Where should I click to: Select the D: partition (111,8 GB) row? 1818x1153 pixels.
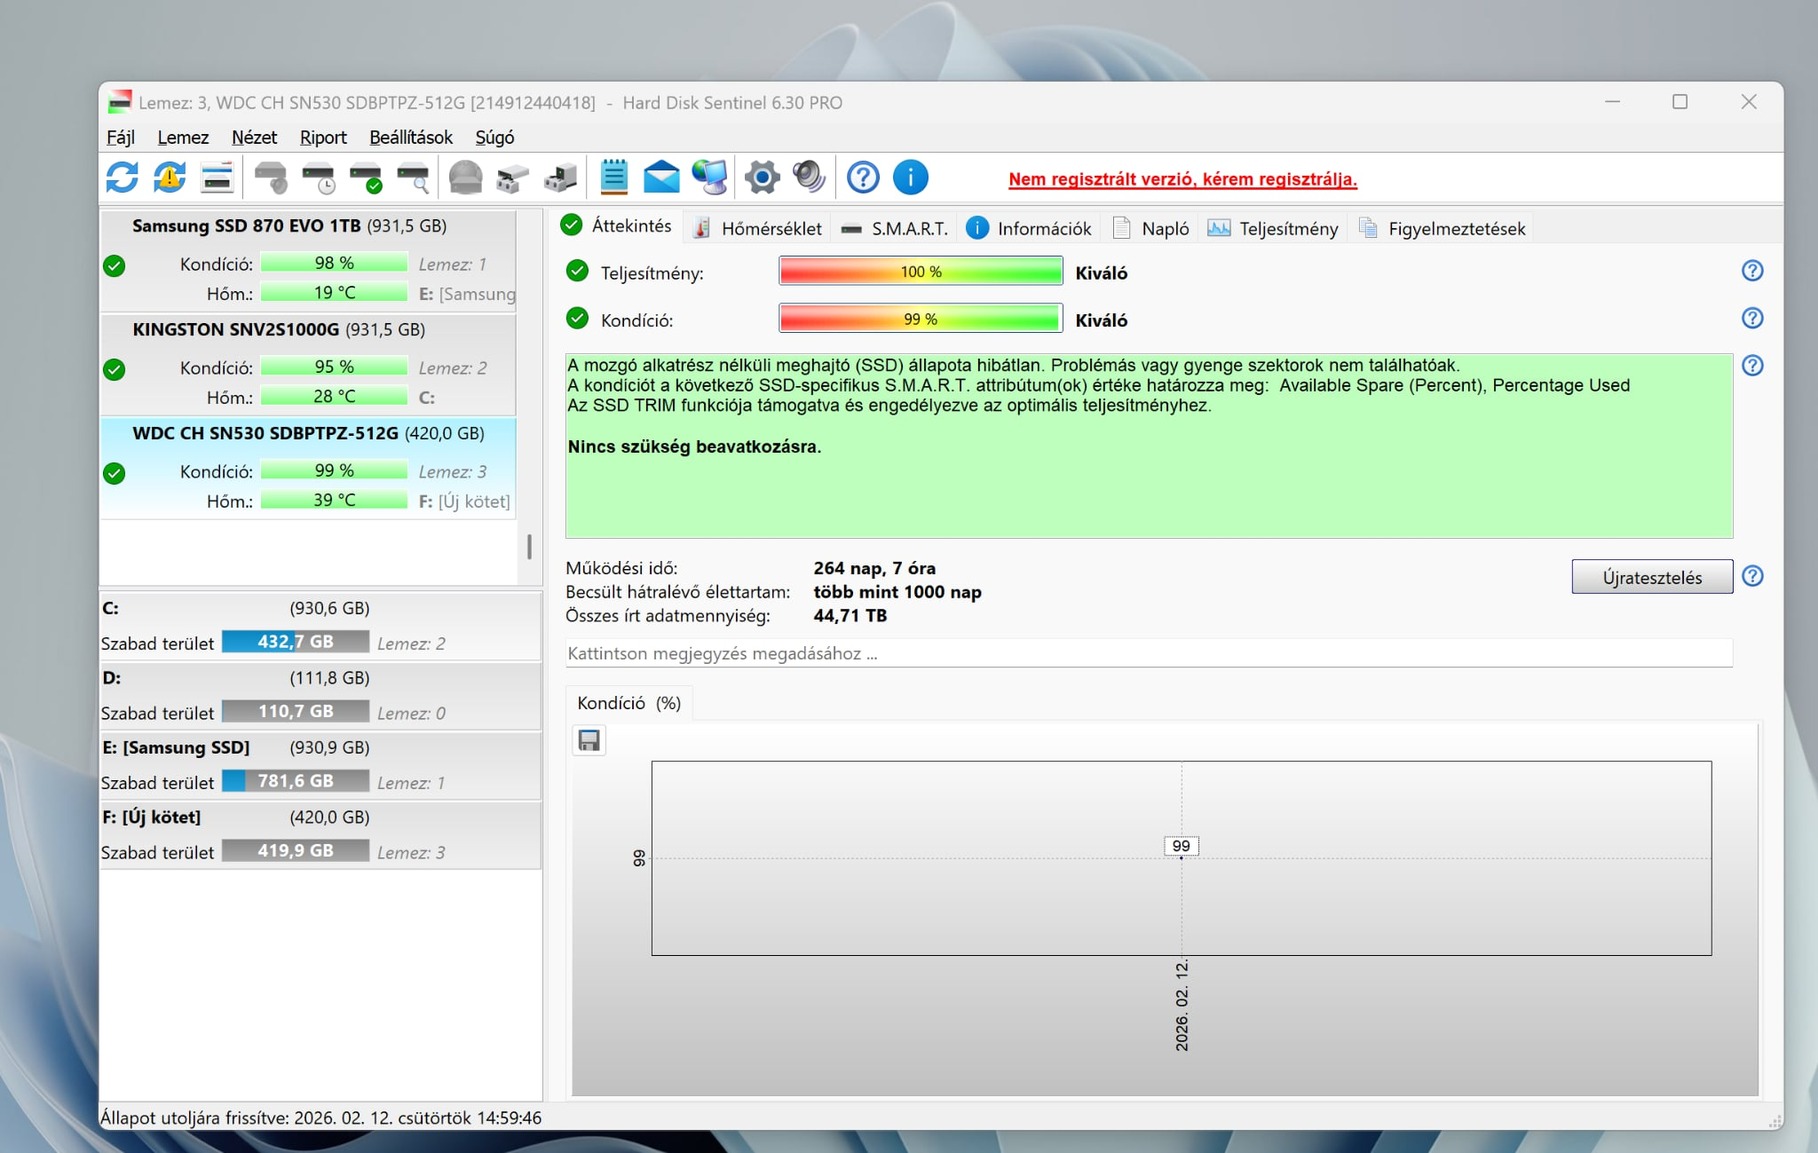pyautogui.click(x=320, y=695)
